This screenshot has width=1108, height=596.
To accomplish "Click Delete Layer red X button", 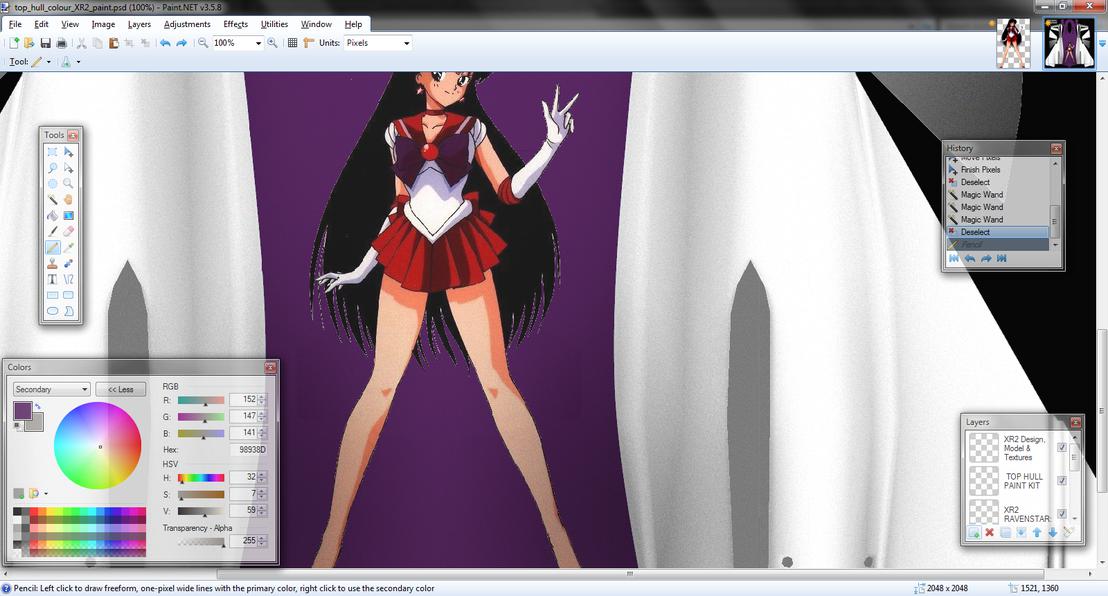I will coord(989,532).
